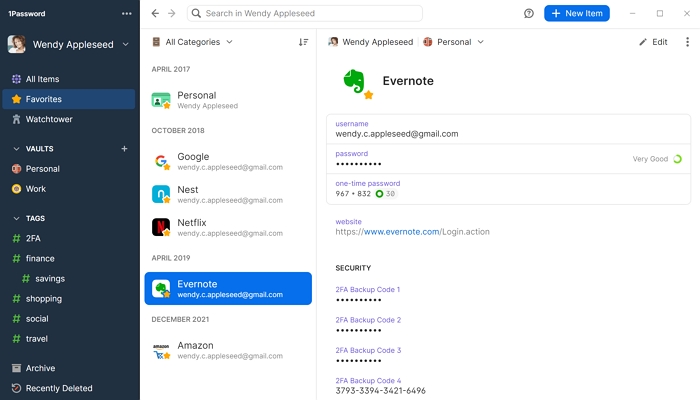Select the Google login item
The width and height of the screenshot is (700, 400).
coord(228,161)
